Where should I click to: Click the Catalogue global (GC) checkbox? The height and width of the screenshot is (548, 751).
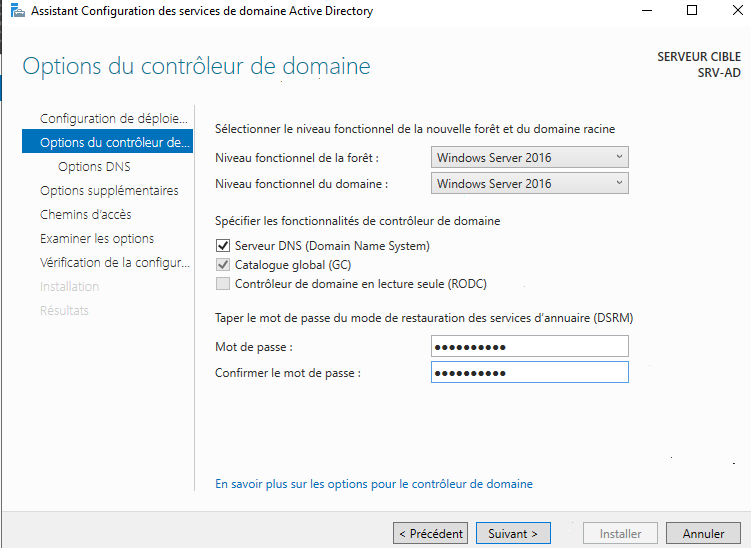[x=223, y=265]
